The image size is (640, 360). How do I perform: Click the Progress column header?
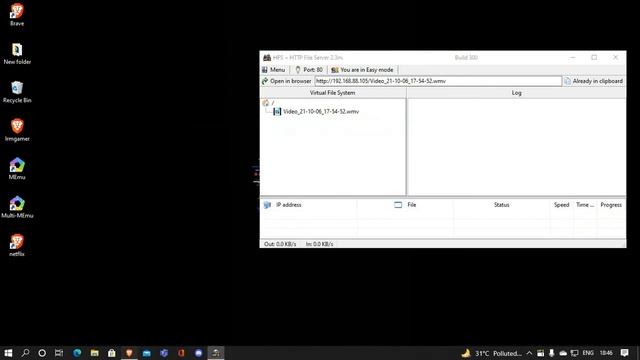click(611, 205)
